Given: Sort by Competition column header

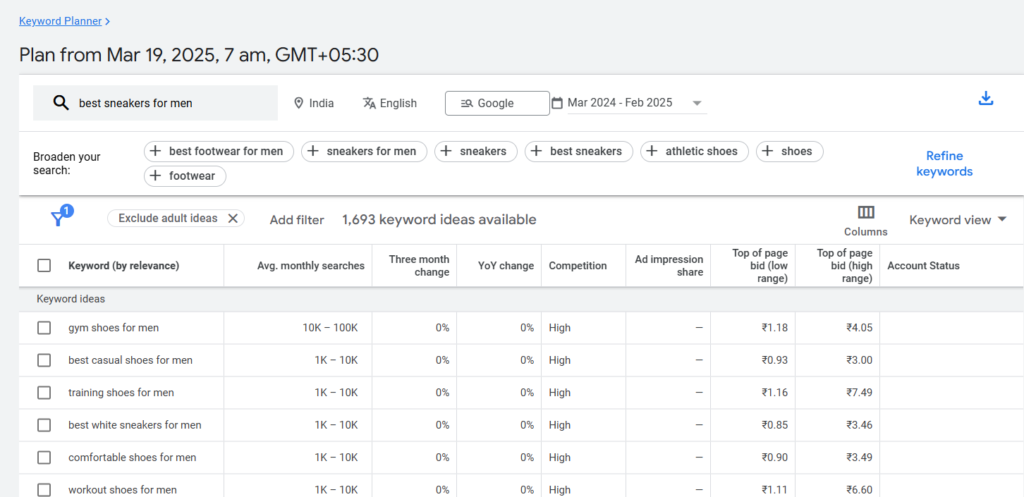Looking at the screenshot, I should (577, 266).
